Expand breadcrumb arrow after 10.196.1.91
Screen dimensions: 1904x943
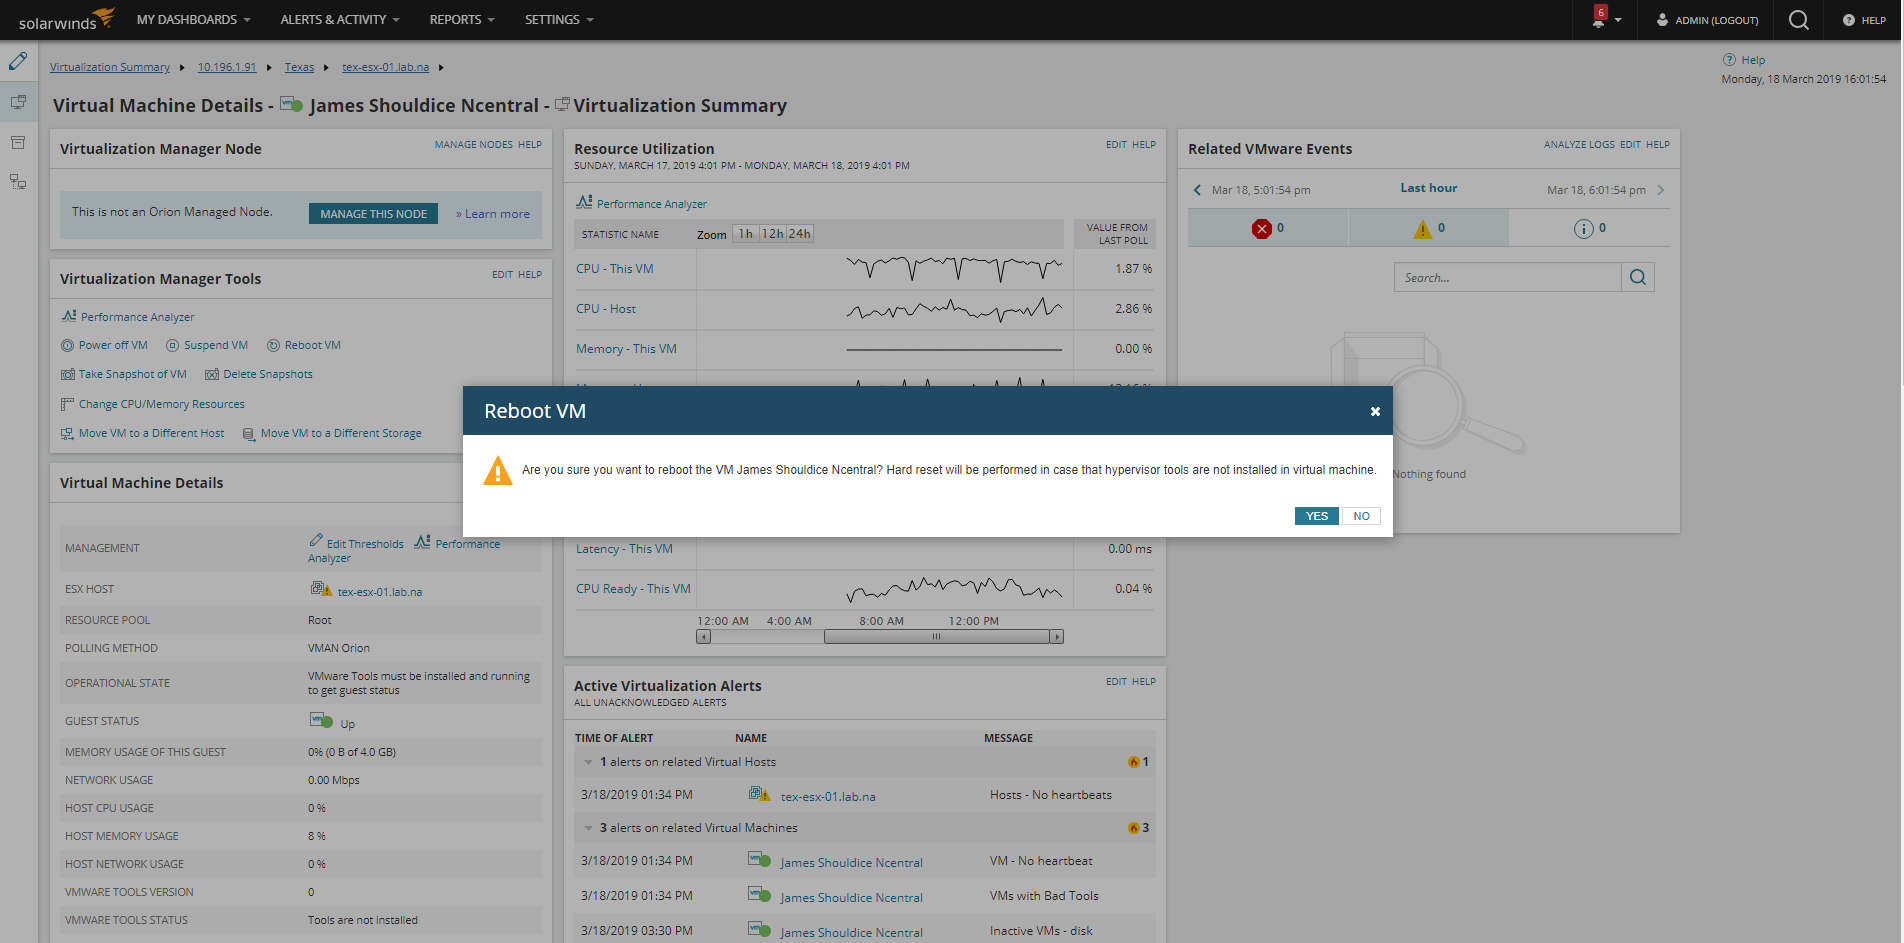pos(269,68)
